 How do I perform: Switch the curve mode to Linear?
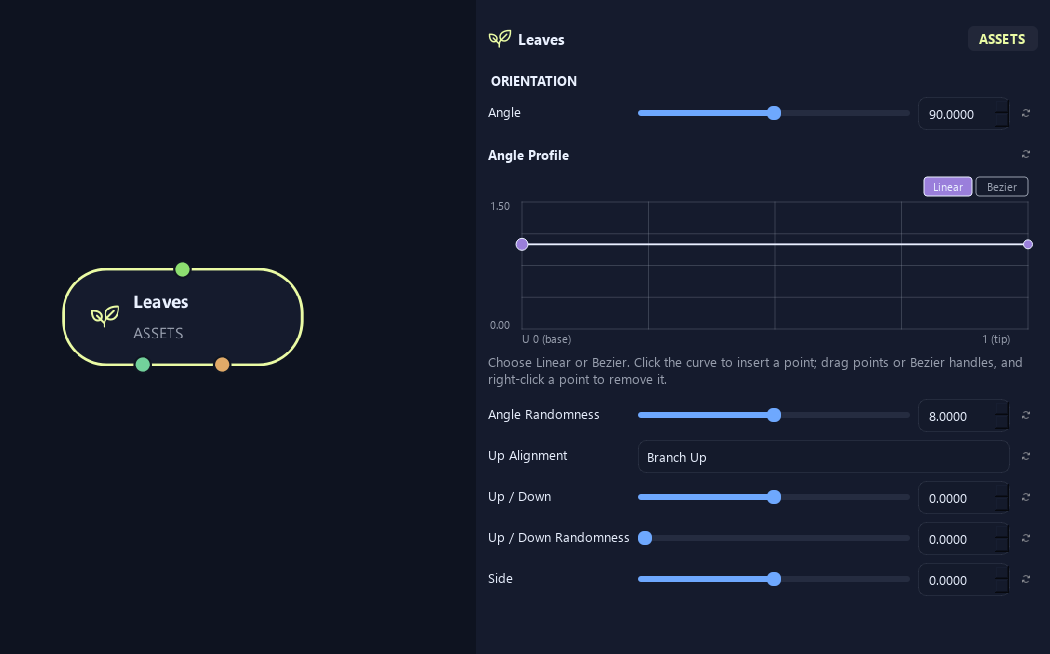(948, 187)
